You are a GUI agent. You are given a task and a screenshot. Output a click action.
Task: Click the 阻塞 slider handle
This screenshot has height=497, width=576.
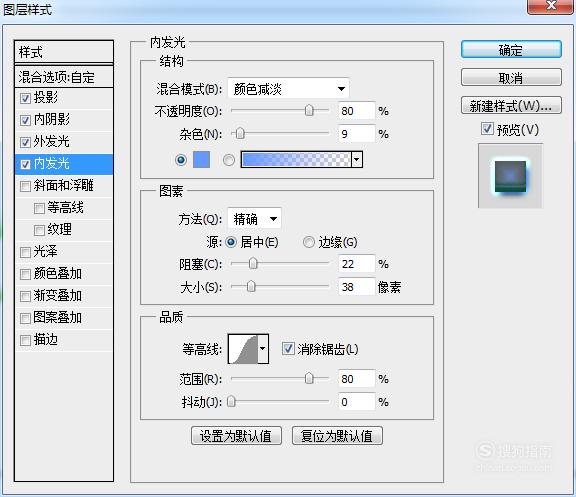pyautogui.click(x=253, y=263)
